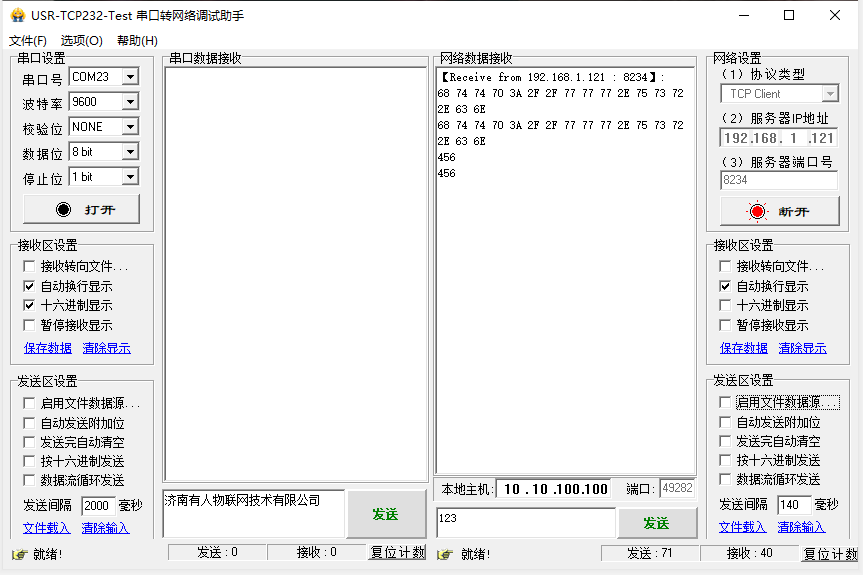Click the network 复位计数 reset counter button

click(829, 554)
